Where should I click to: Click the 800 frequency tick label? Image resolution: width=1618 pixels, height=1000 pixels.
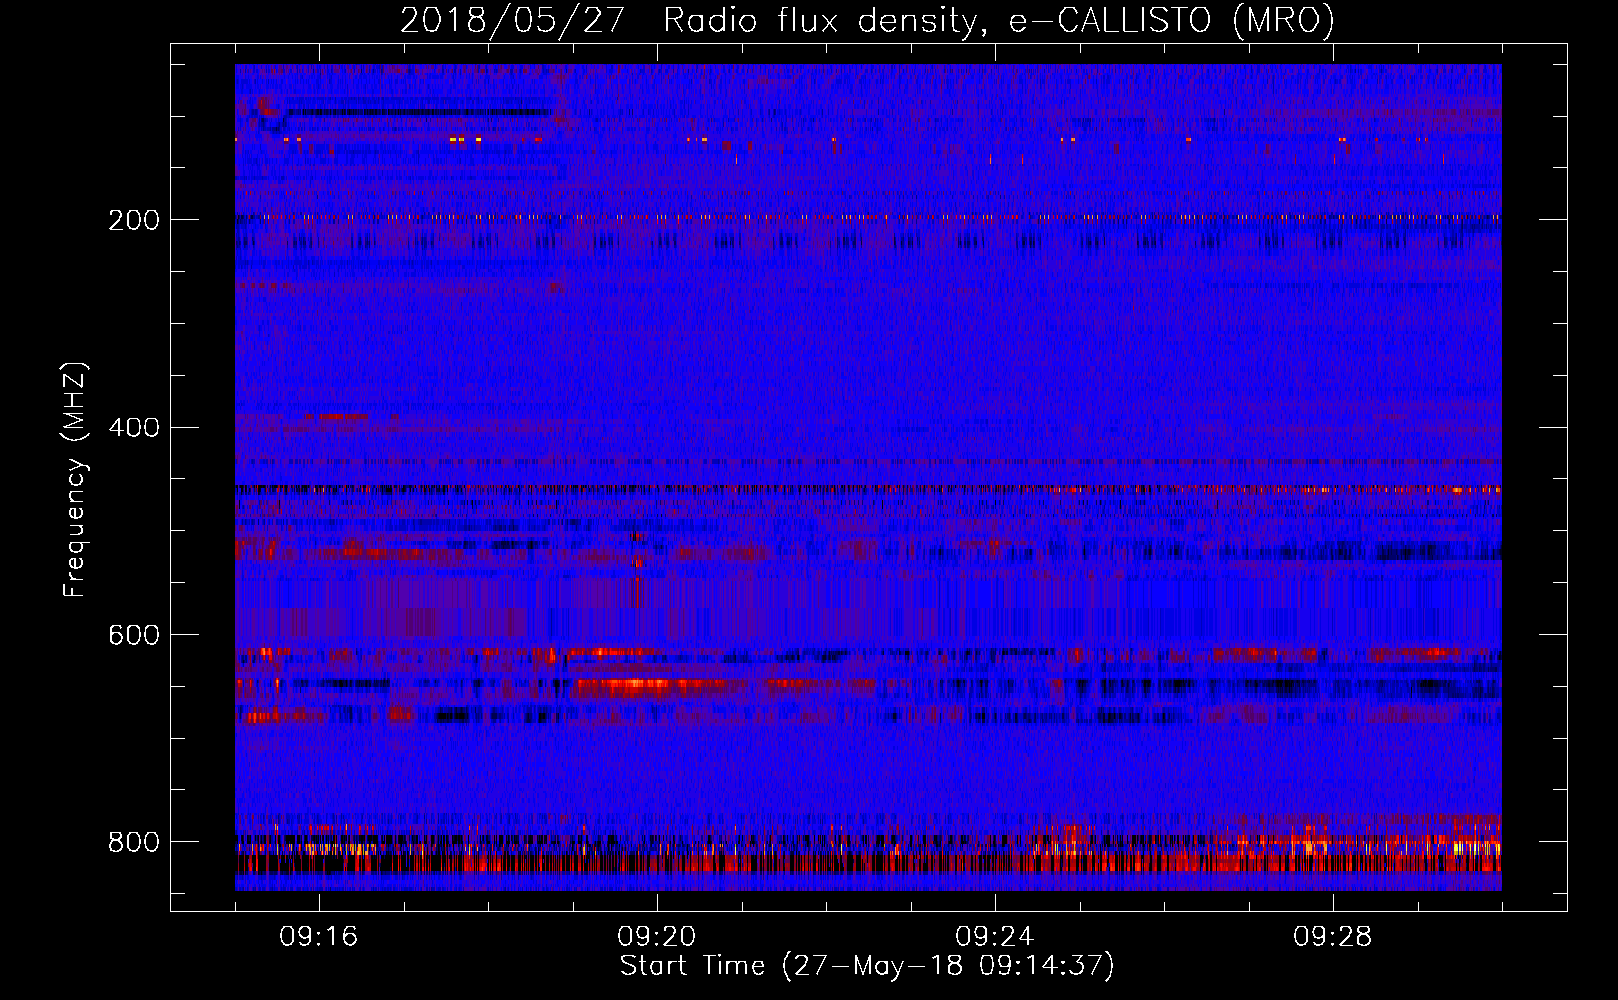pyautogui.click(x=134, y=842)
